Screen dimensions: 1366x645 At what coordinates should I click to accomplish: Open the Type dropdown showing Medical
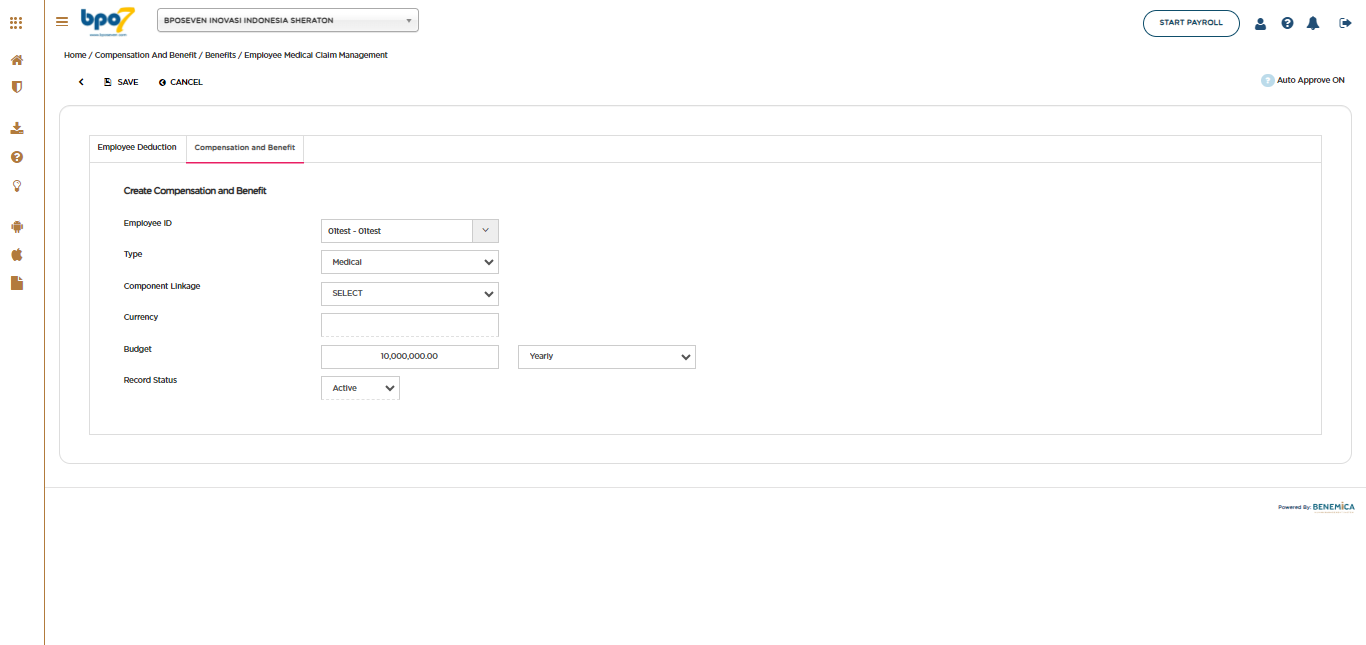(410, 262)
